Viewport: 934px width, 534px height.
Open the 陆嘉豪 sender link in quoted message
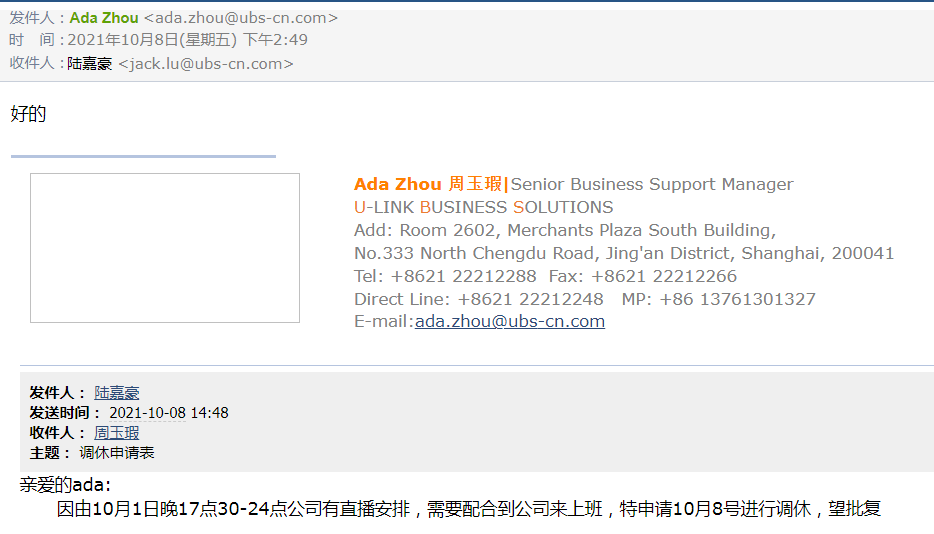(117, 393)
